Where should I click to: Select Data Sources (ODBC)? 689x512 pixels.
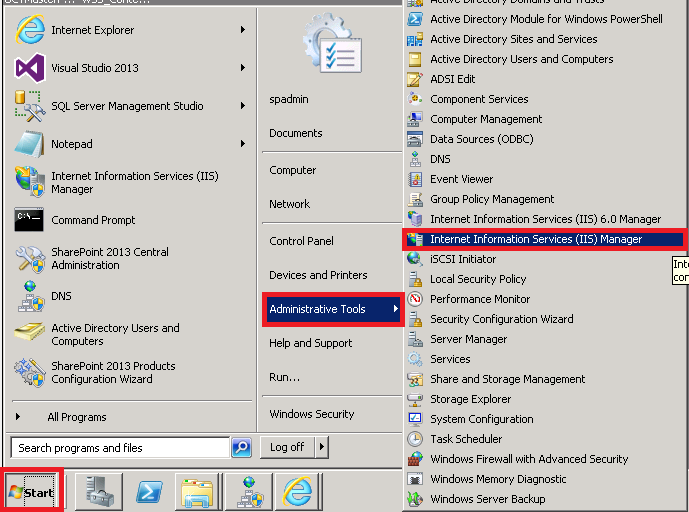(x=482, y=139)
